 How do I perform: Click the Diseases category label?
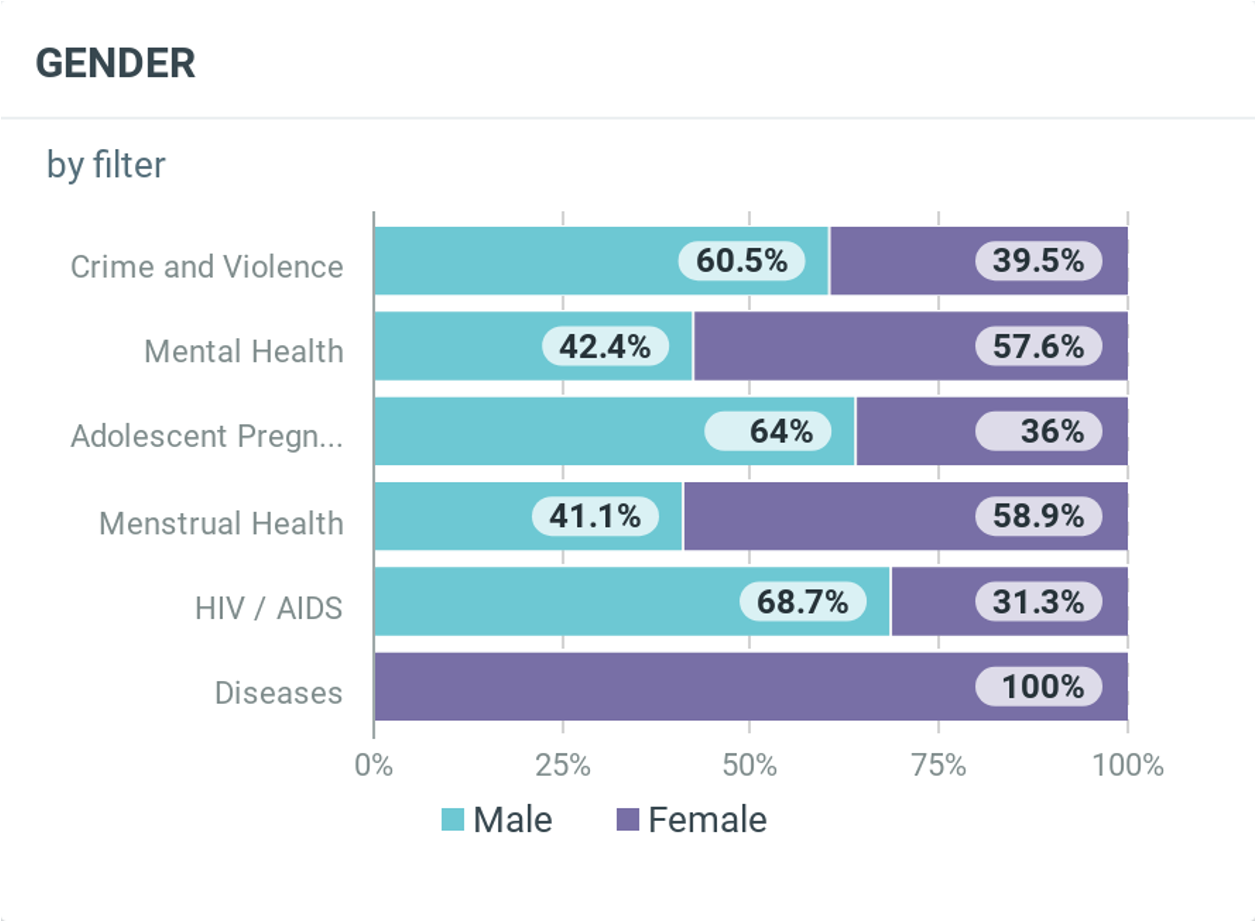tap(279, 693)
